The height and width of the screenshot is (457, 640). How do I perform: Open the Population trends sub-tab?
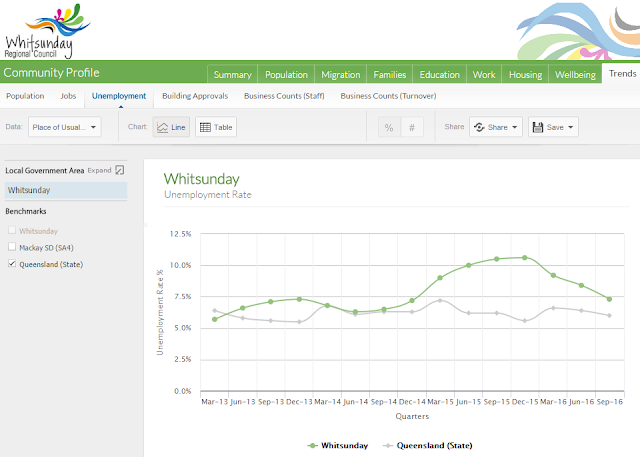25,96
